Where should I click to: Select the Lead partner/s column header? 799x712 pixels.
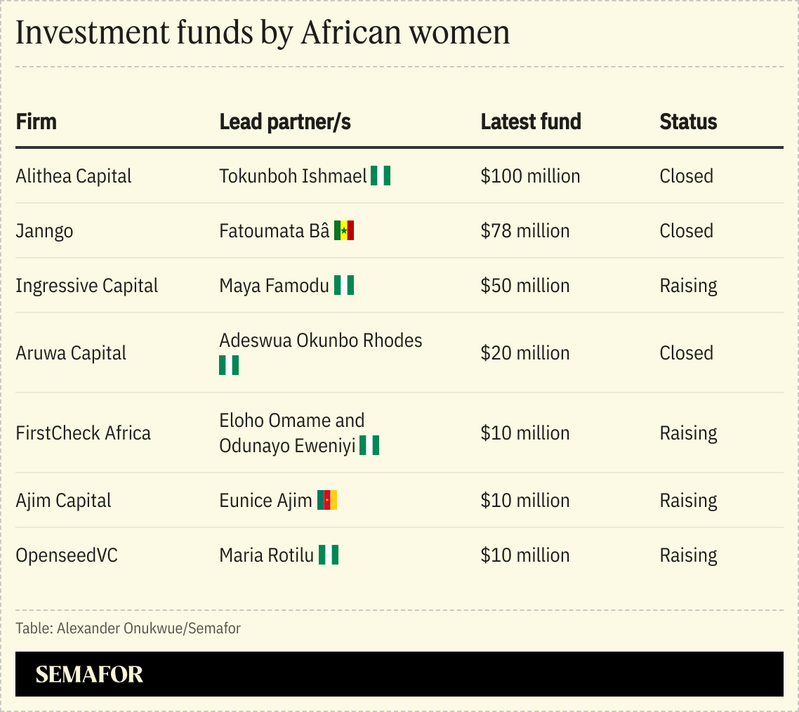285,122
